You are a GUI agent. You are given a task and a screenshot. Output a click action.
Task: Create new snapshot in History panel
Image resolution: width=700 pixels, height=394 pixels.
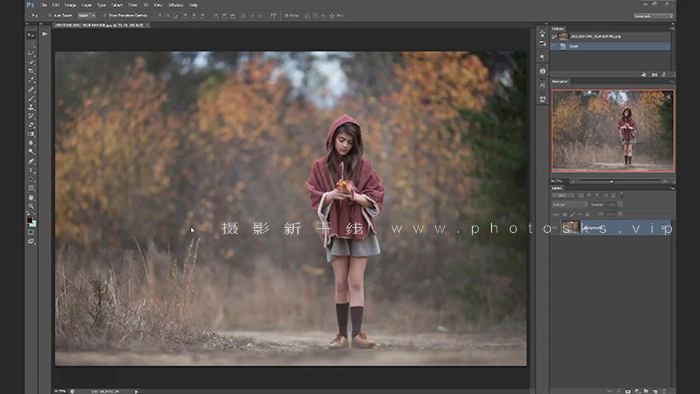(x=654, y=75)
